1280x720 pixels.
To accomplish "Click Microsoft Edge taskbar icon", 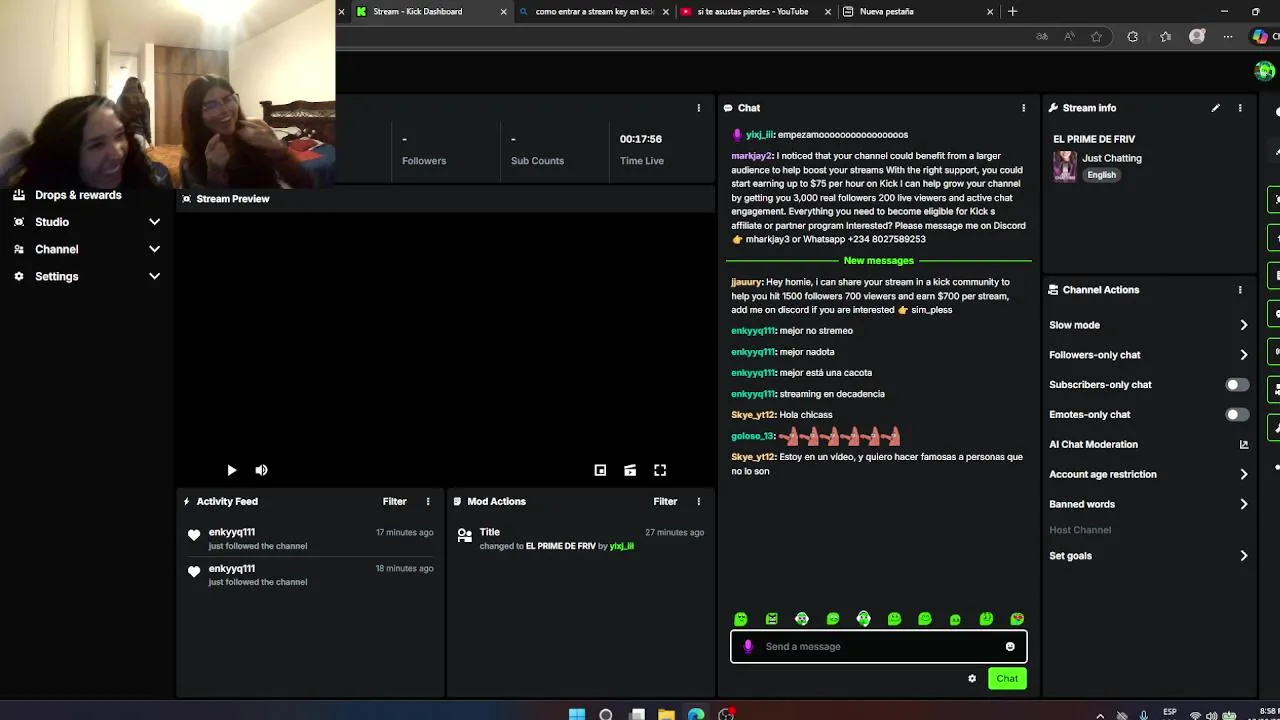I will pos(696,714).
